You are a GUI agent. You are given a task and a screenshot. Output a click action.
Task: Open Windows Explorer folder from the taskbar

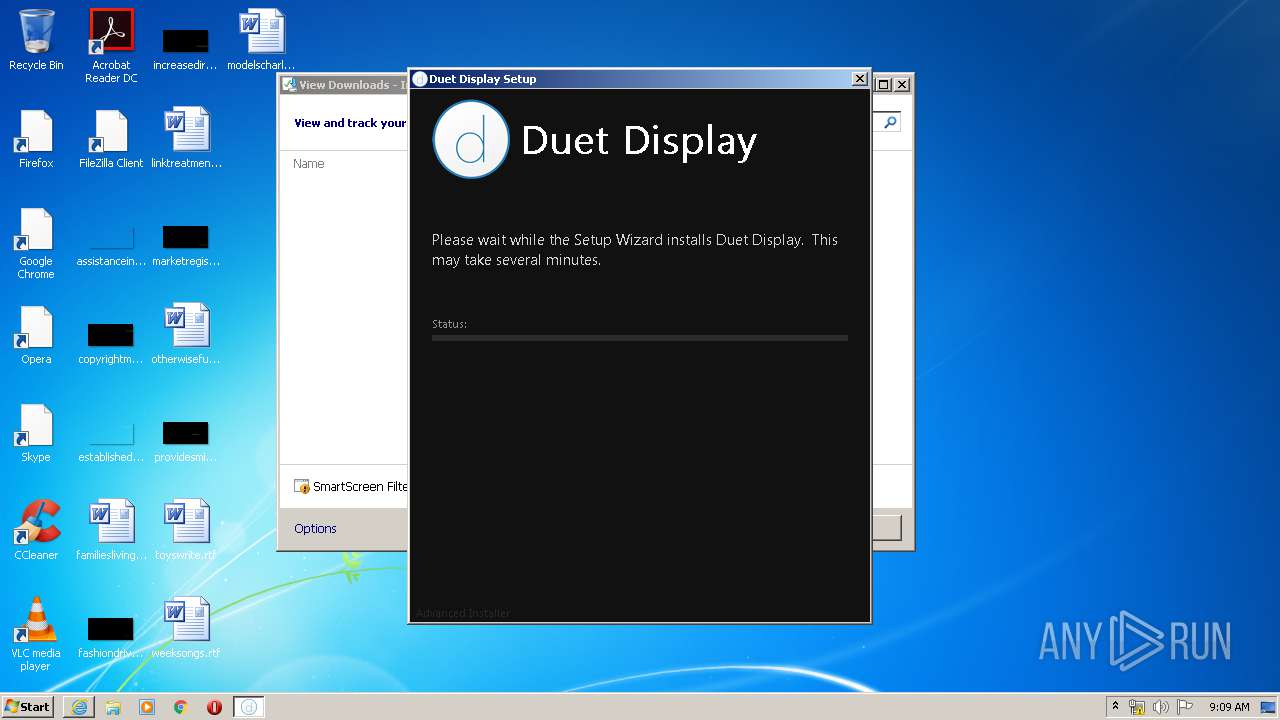113,707
